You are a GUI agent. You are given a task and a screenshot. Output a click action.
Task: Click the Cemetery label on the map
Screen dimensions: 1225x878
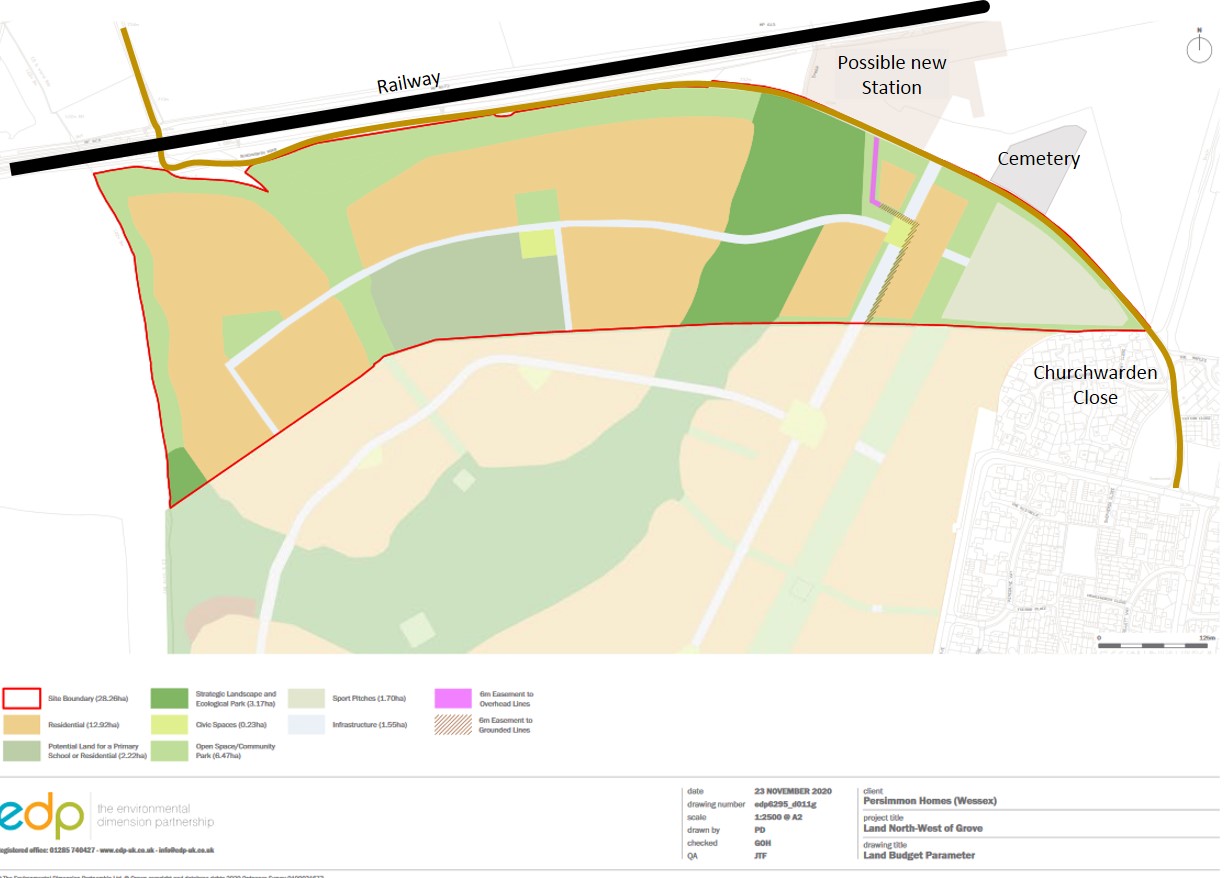click(1038, 159)
